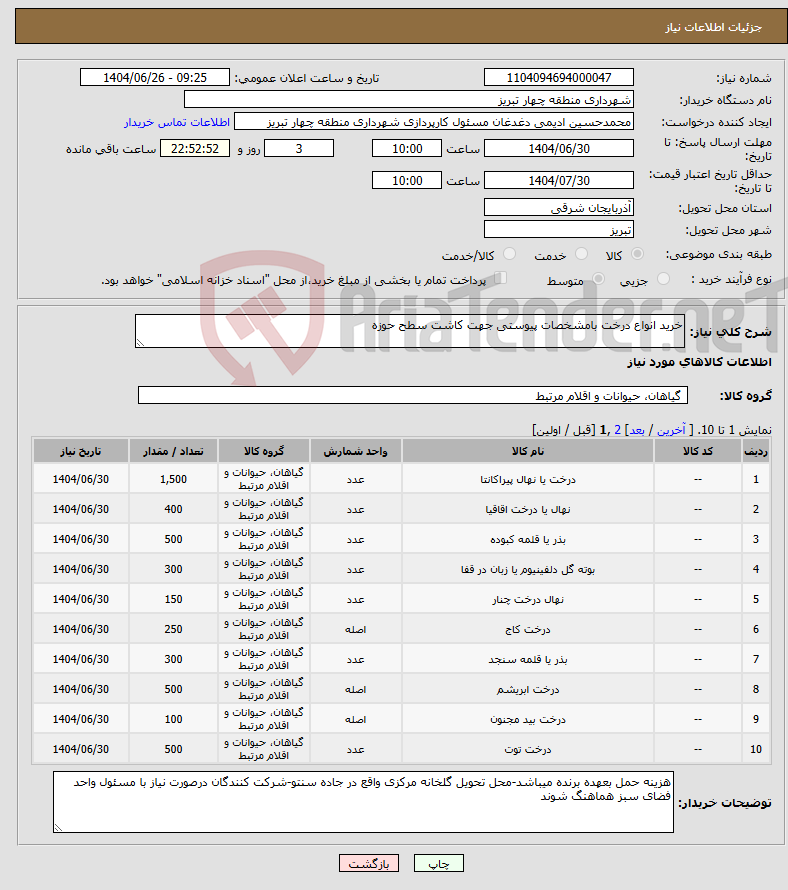
Task: Click the resize handle of شرح کلی نیاز box
Action: 140,342
